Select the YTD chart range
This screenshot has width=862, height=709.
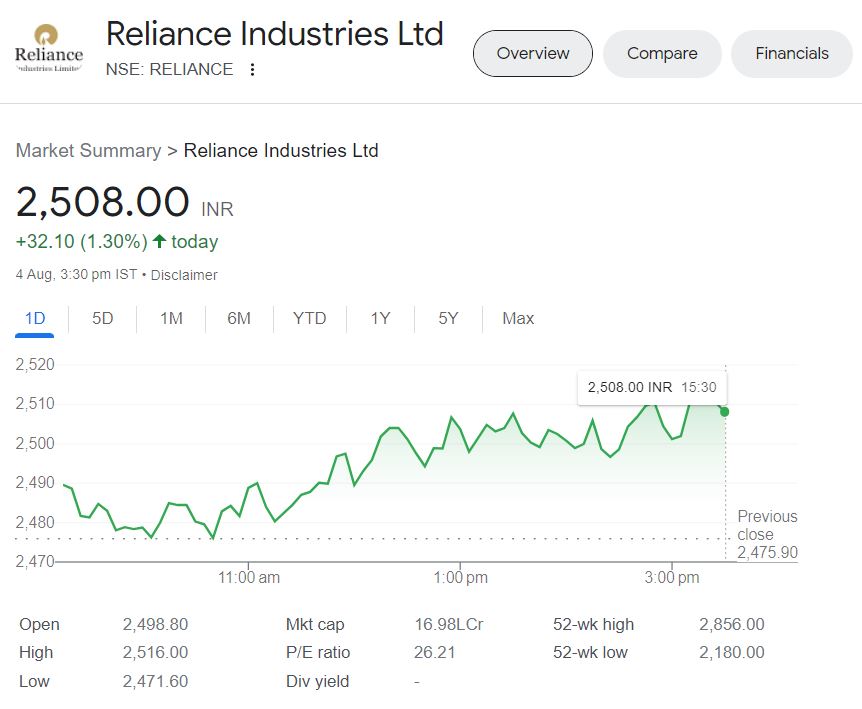click(309, 319)
